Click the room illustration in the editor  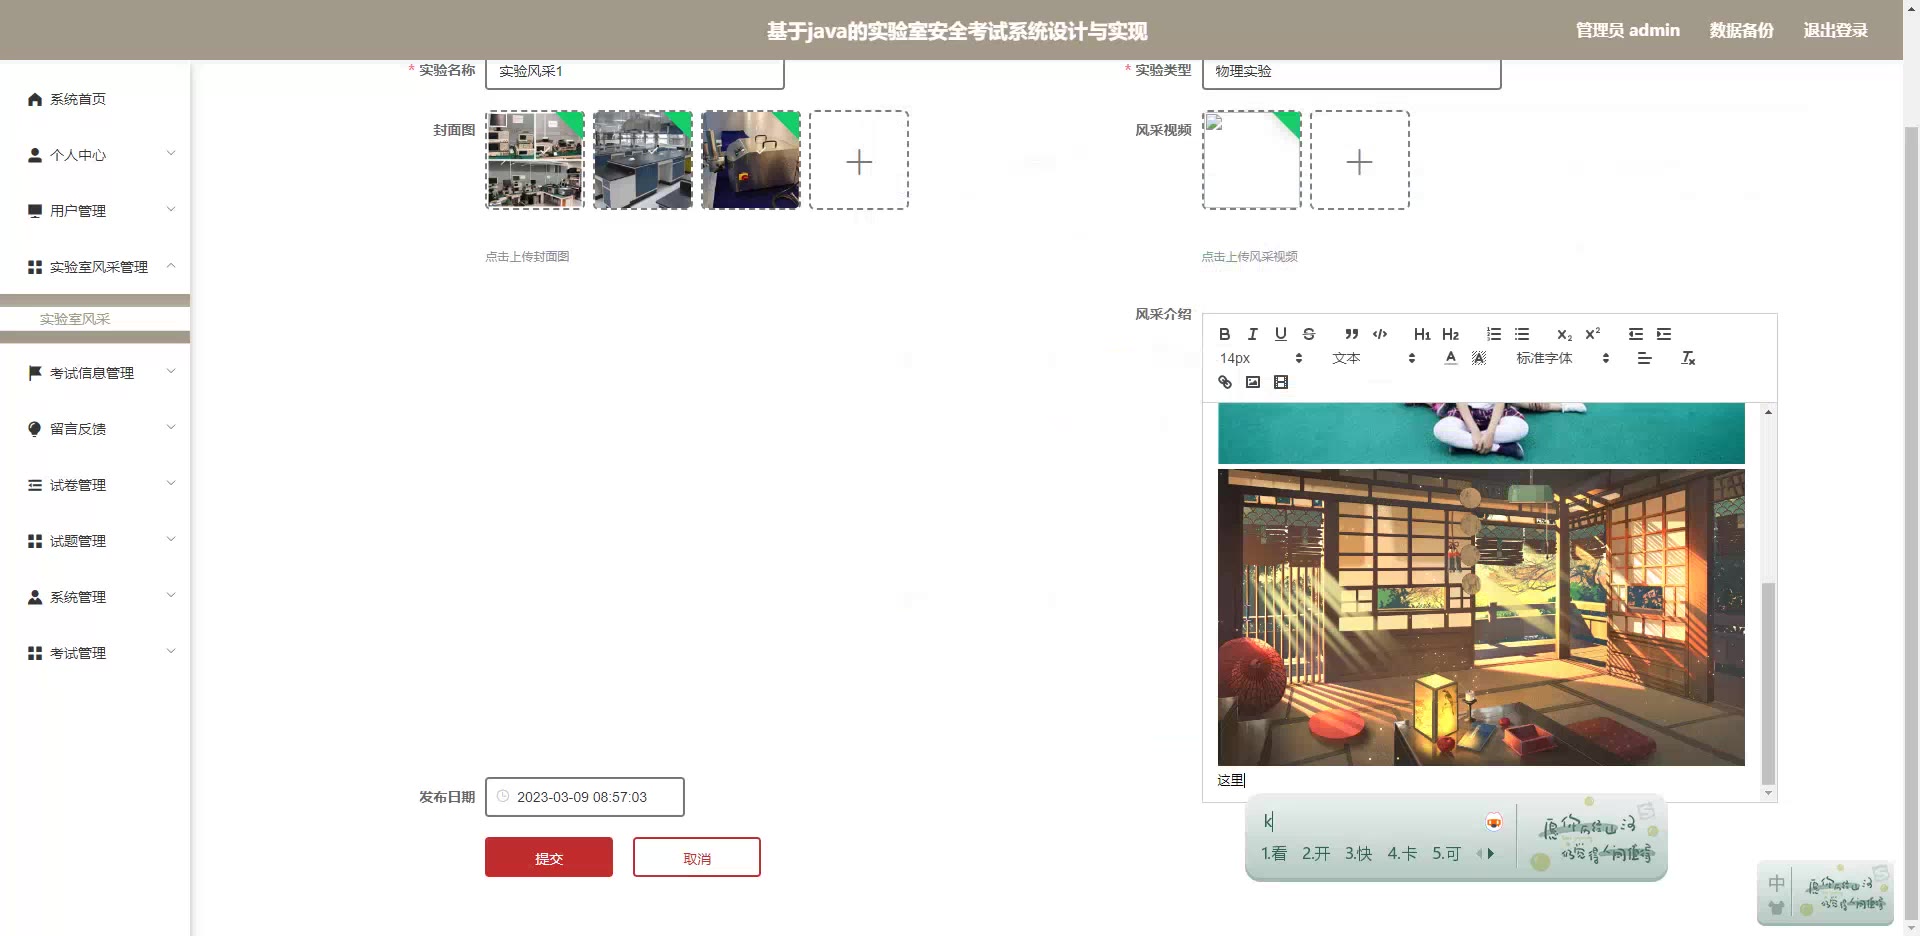[x=1481, y=617]
